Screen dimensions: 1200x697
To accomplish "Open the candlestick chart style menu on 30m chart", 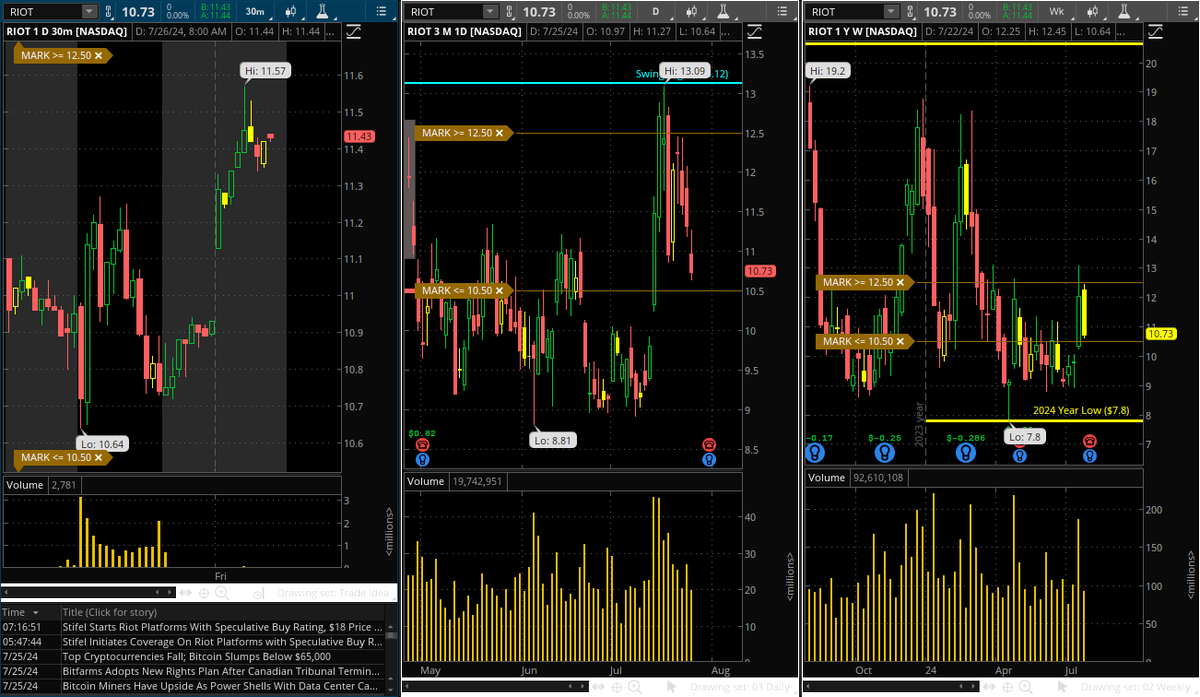I will [x=292, y=12].
